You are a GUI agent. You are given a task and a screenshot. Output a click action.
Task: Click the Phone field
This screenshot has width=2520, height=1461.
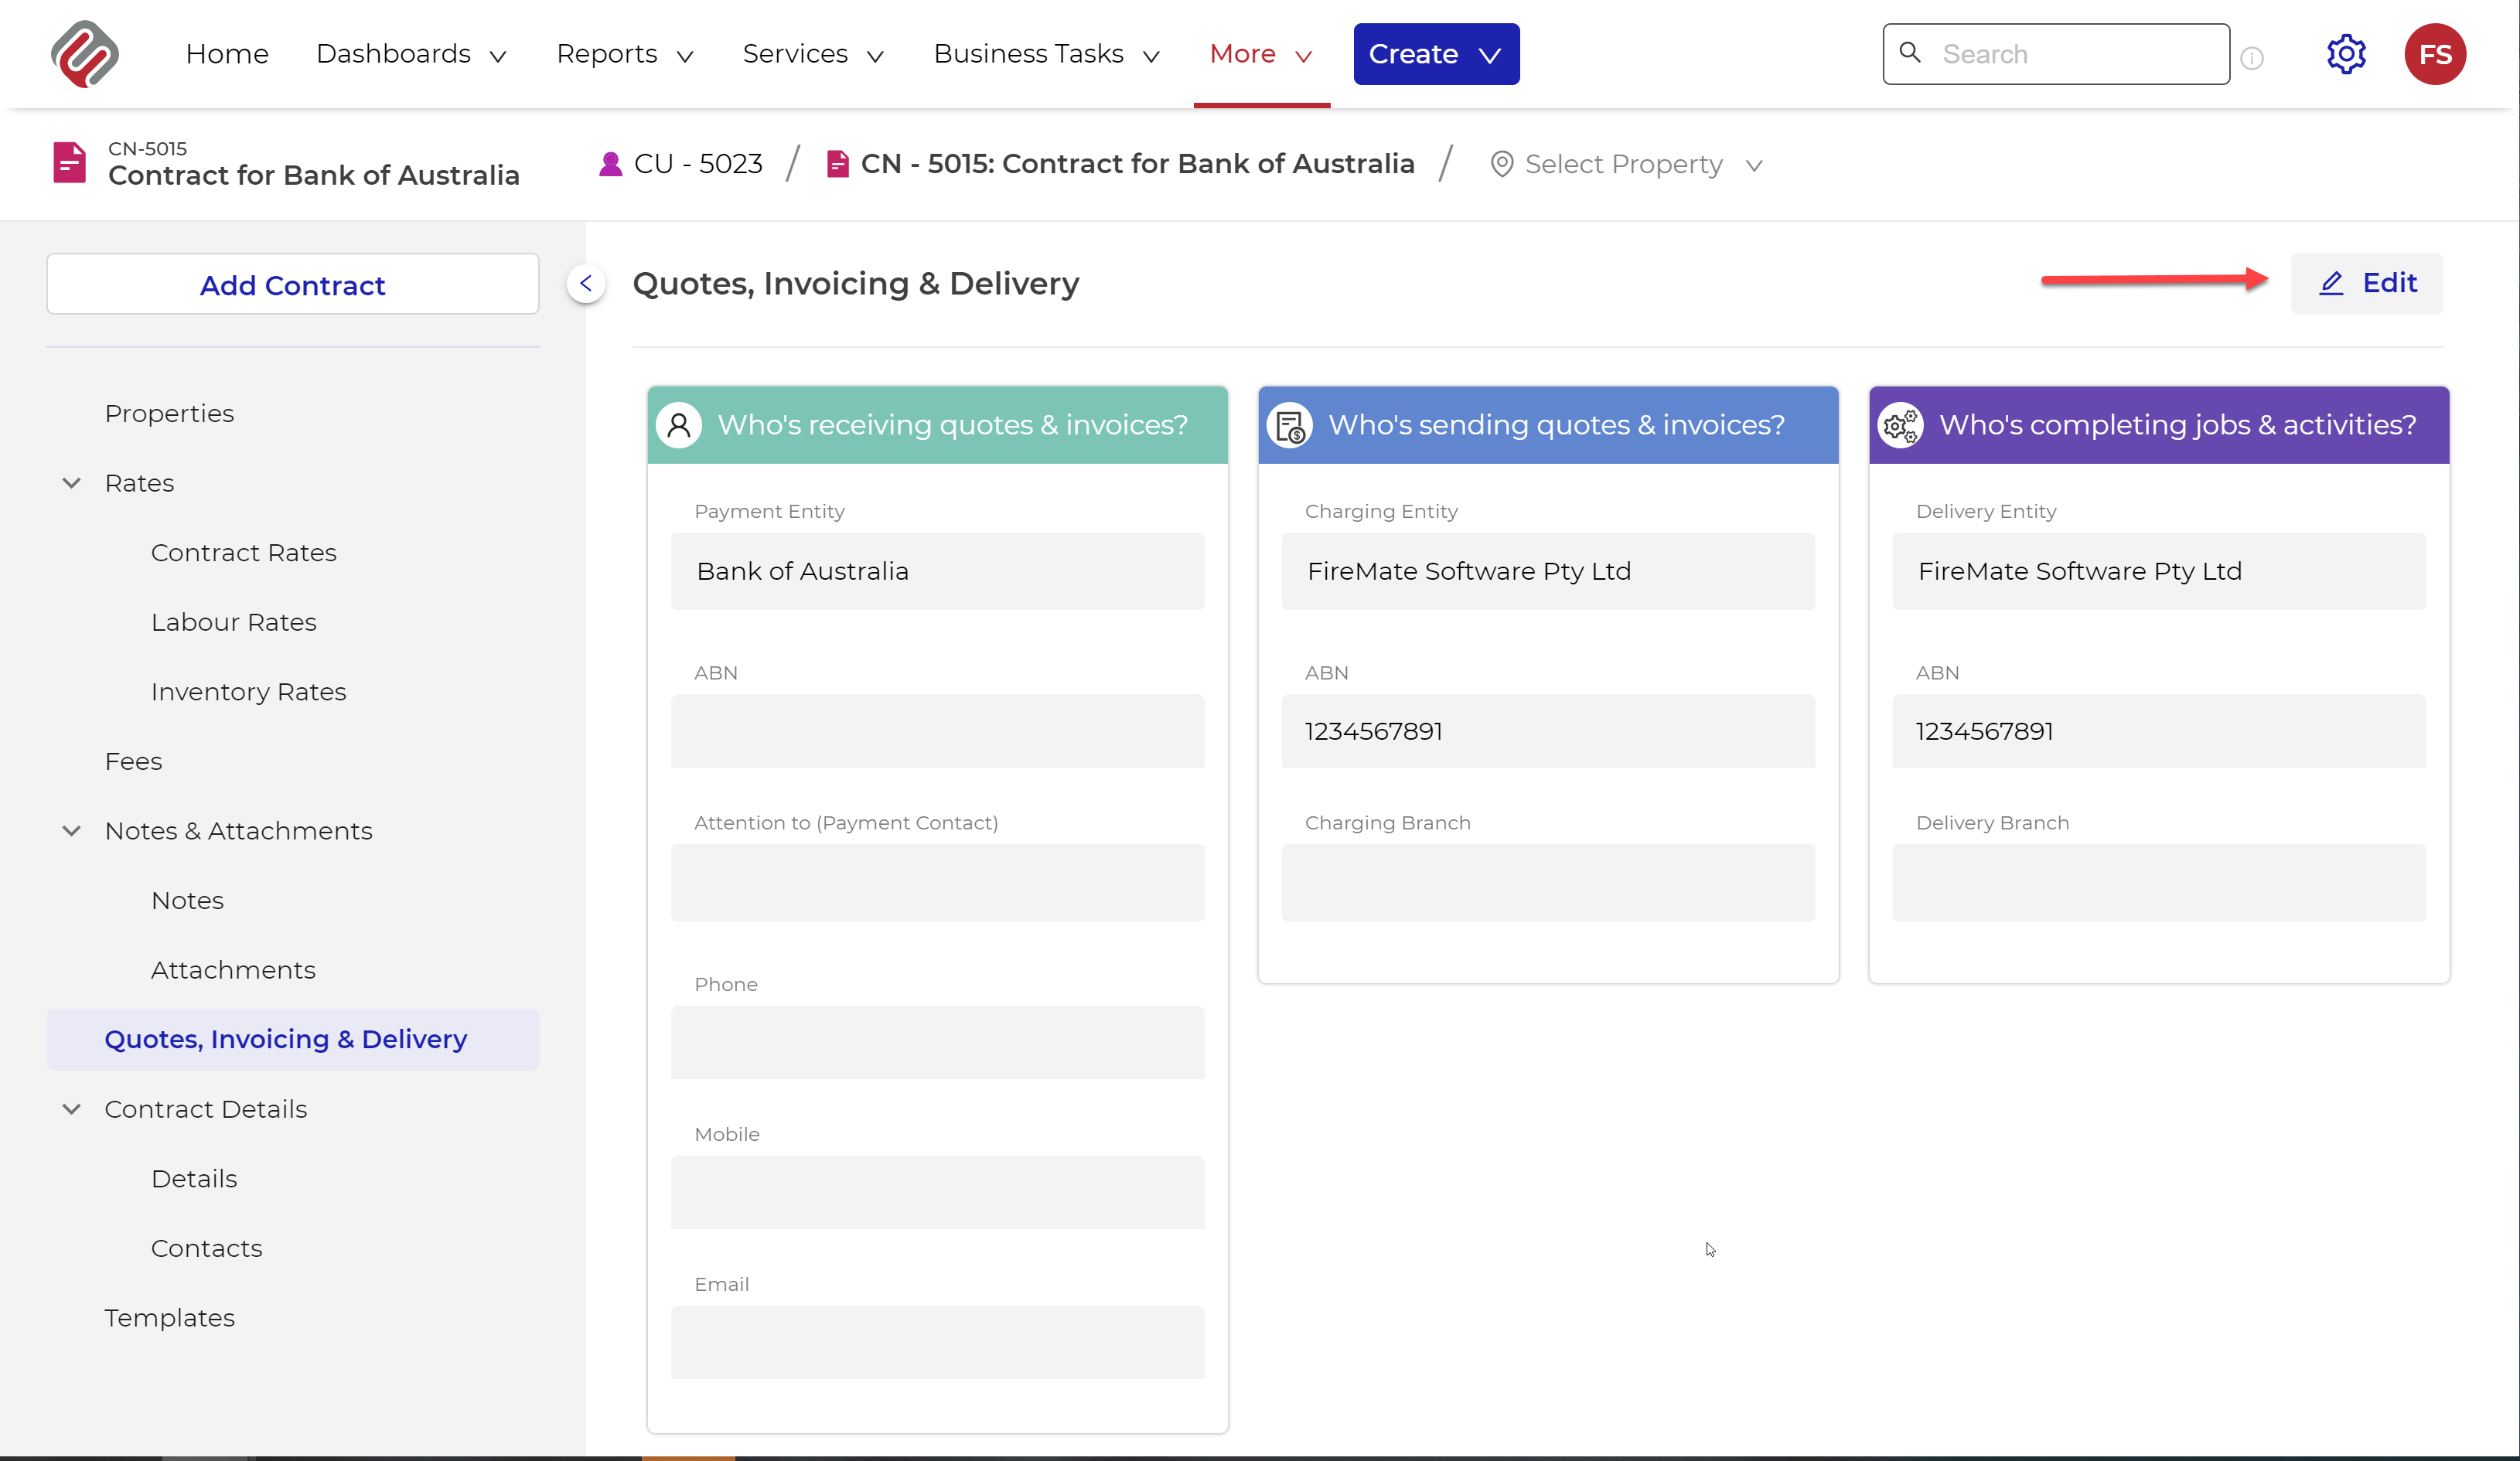point(937,1042)
